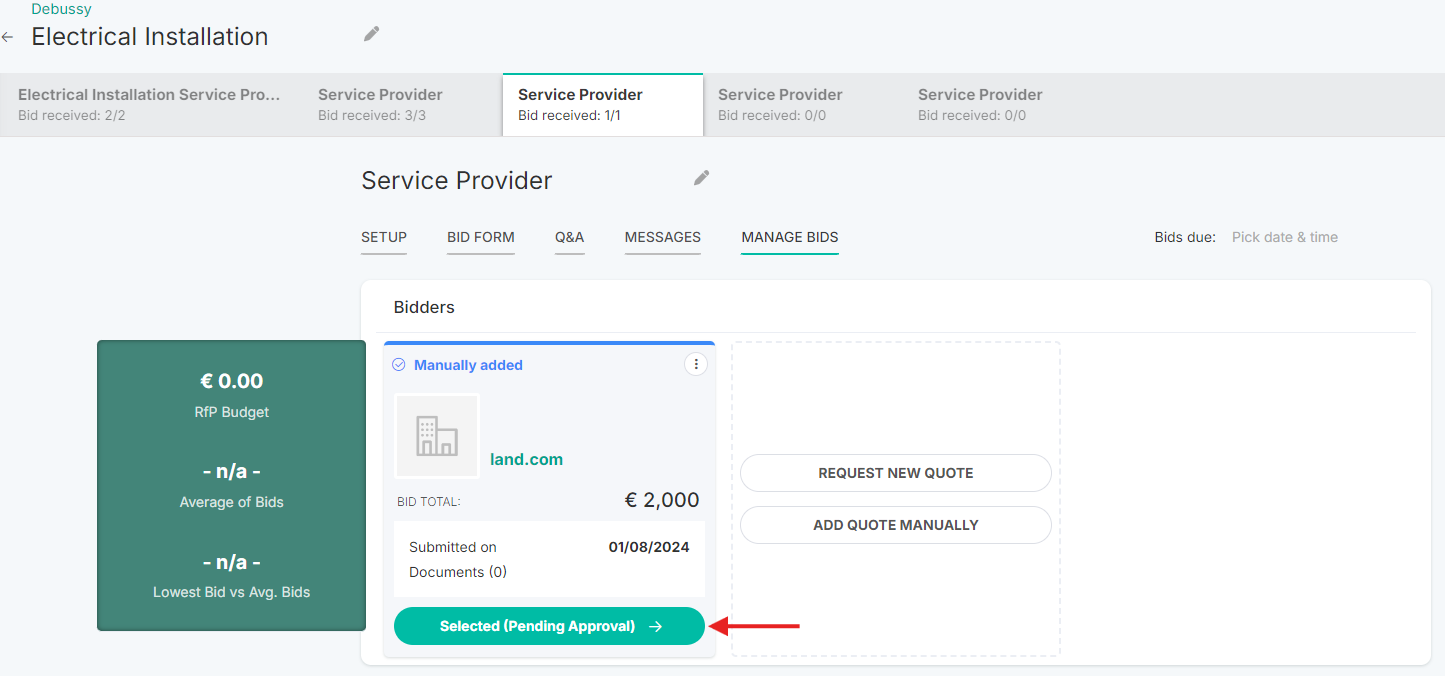Select Service Provider tab with 1/1 bids
This screenshot has height=676, width=1445.
602,104
